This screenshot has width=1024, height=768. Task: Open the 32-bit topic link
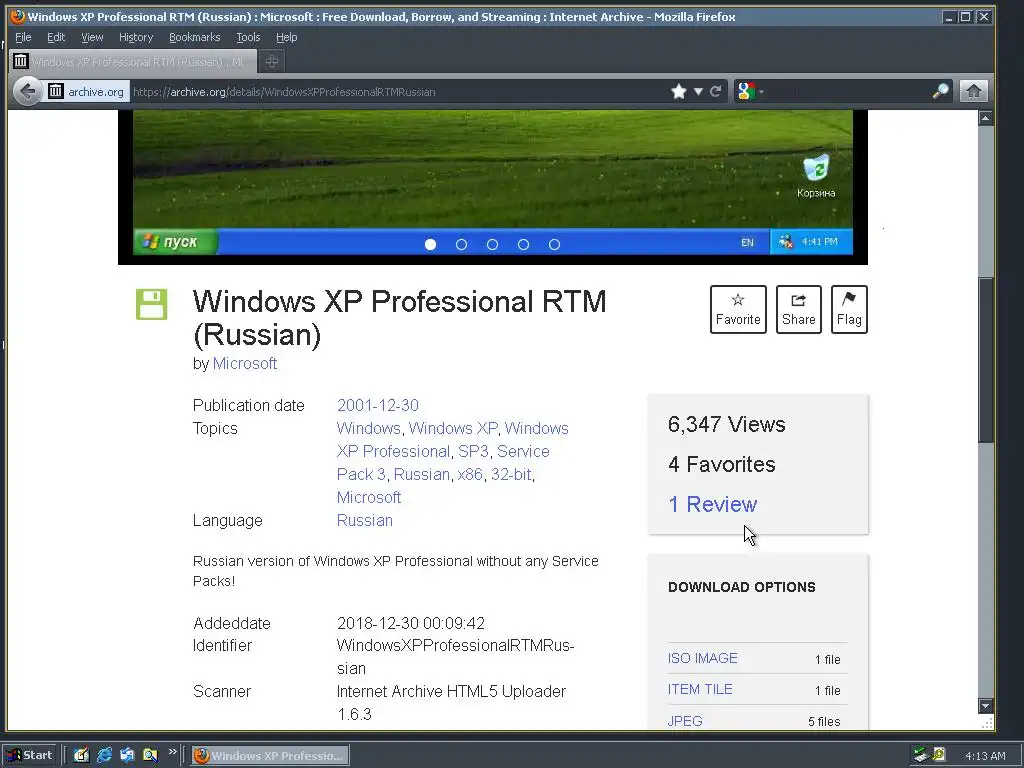[x=511, y=475]
